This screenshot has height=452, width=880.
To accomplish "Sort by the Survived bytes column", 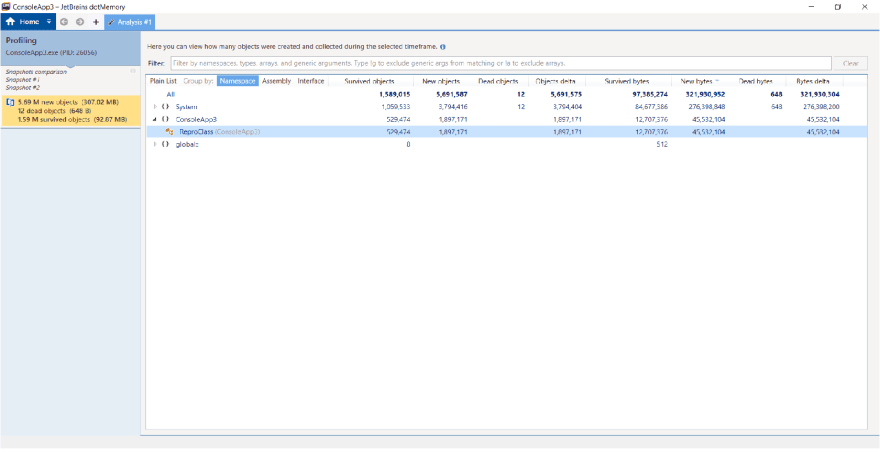I will tap(627, 81).
